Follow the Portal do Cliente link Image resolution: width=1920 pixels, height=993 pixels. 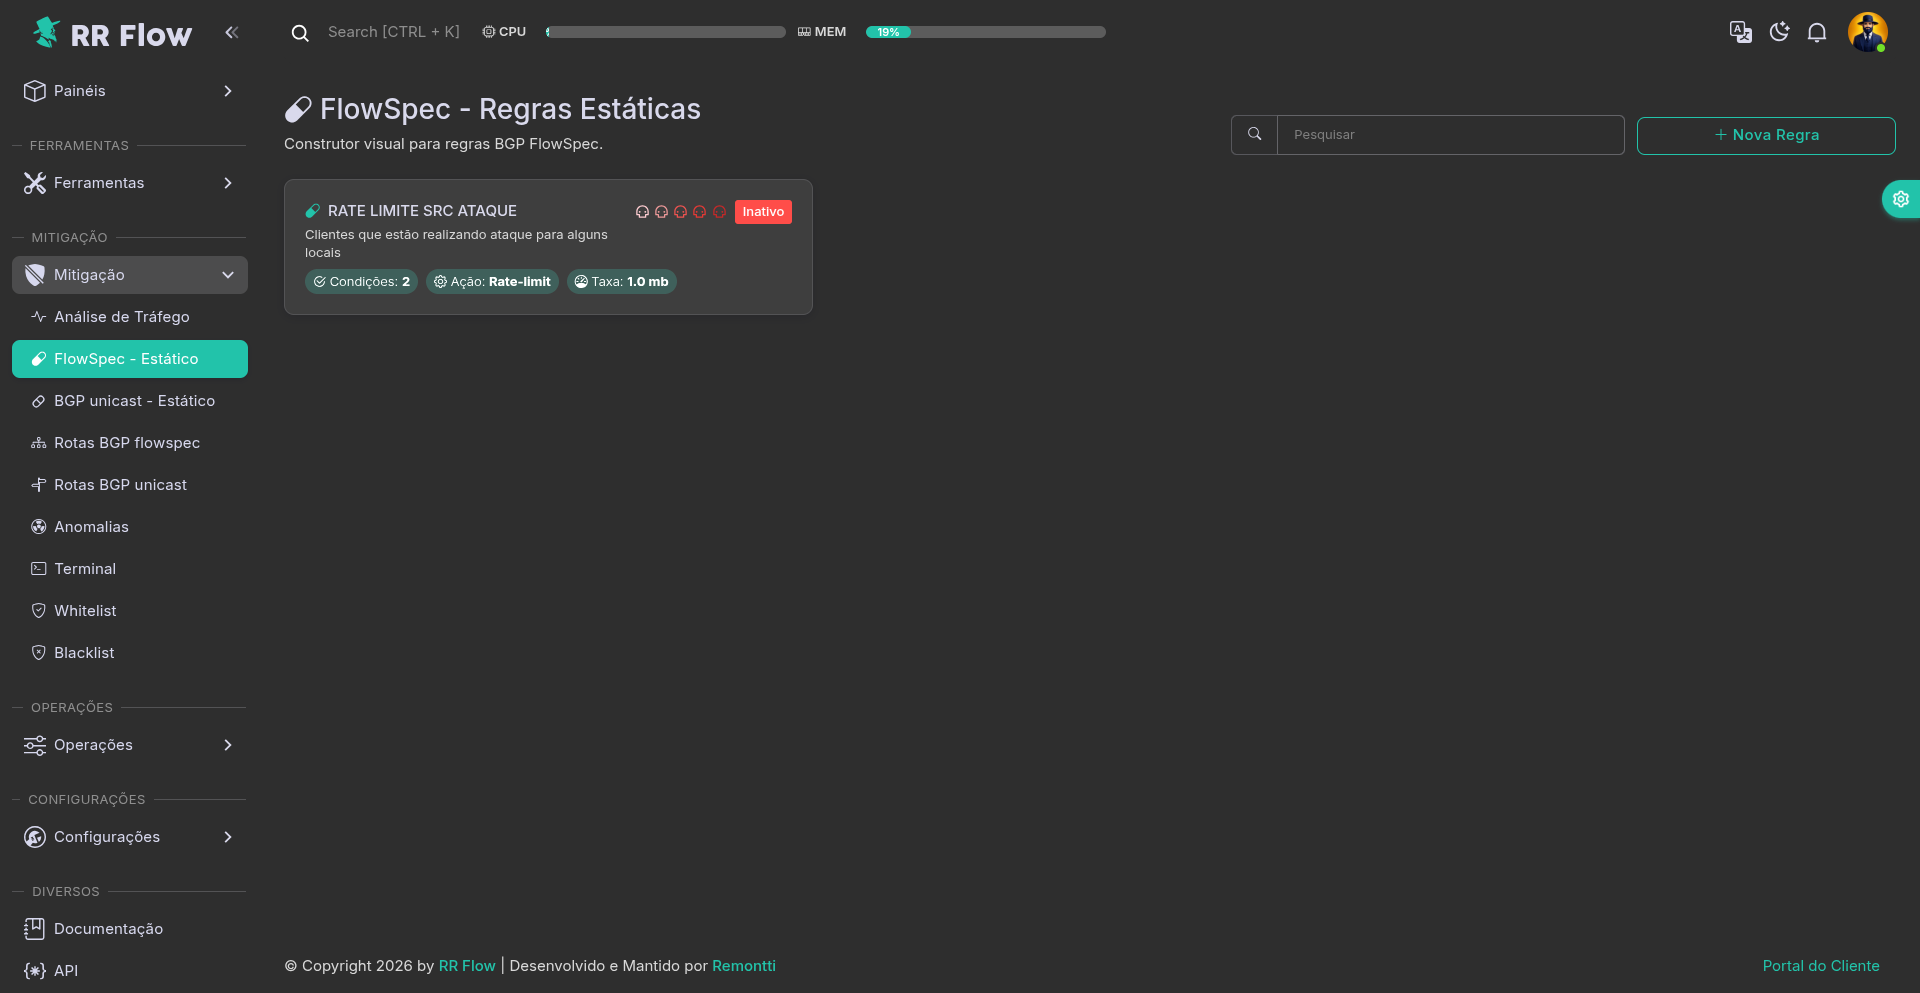[x=1820, y=966]
